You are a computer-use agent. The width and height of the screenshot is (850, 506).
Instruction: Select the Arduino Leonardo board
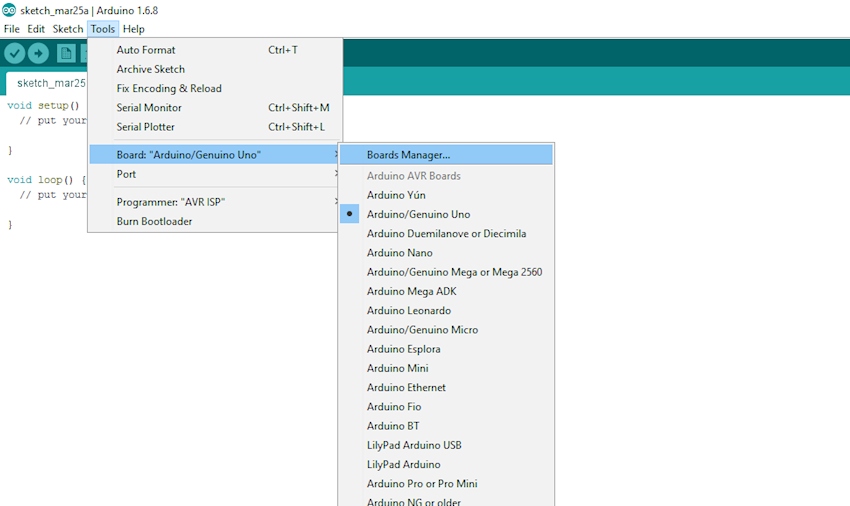point(446,311)
